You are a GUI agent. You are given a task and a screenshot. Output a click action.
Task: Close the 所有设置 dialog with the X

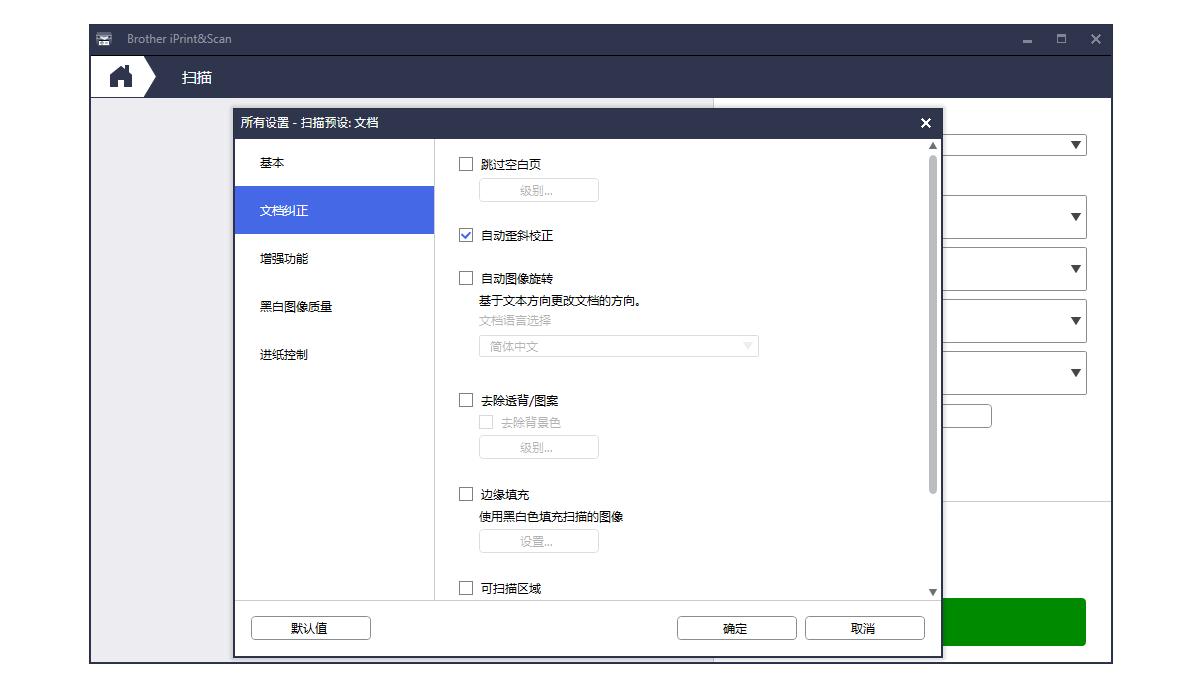925,123
